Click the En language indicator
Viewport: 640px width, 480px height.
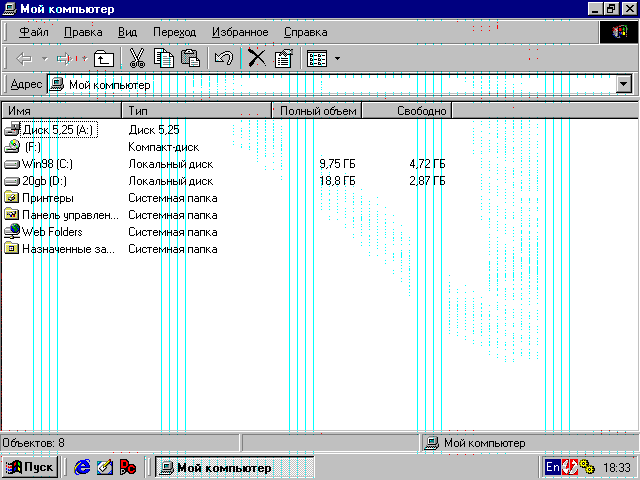click(552, 467)
